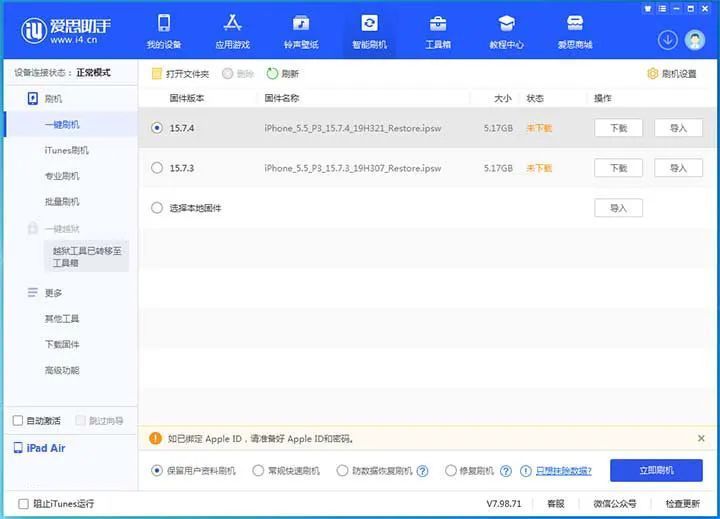Close the Apple ID warning banner
720x519 pixels.
701,438
